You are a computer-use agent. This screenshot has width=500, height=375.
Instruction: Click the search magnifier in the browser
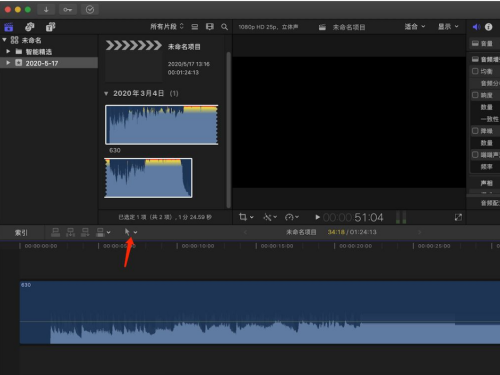(225, 27)
